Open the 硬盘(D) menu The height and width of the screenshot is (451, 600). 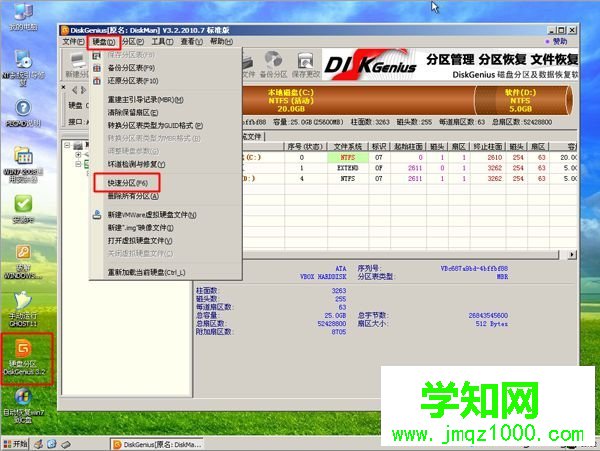[x=104, y=42]
